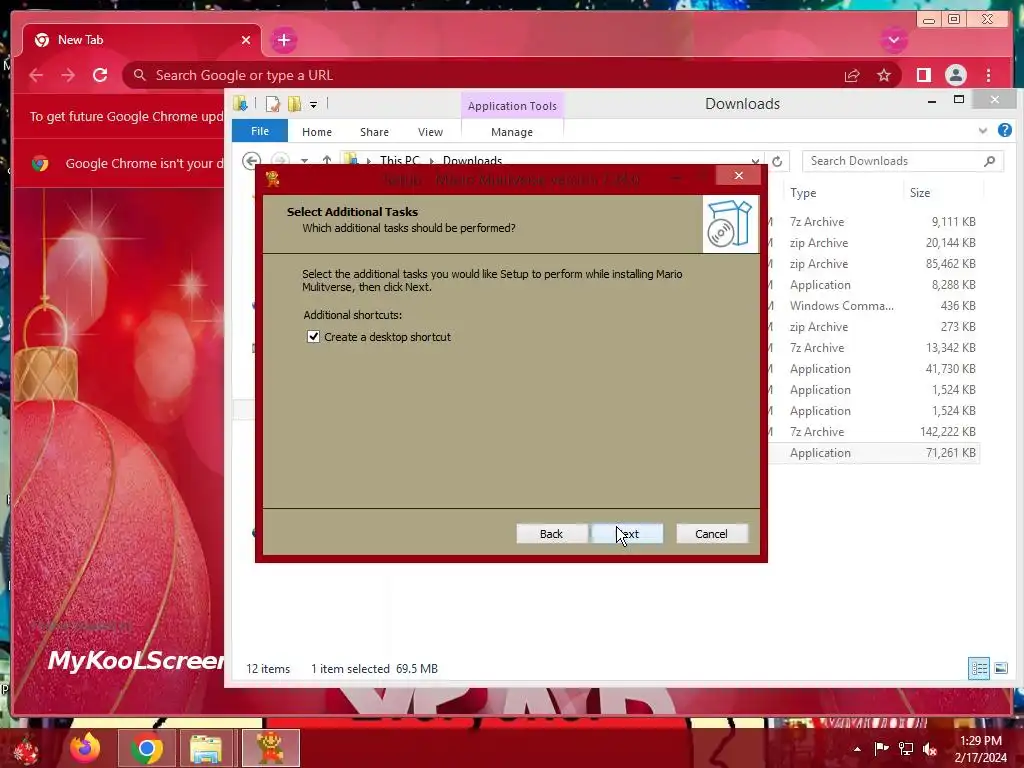Expand the Explorer ribbon chevron

pos(982,131)
